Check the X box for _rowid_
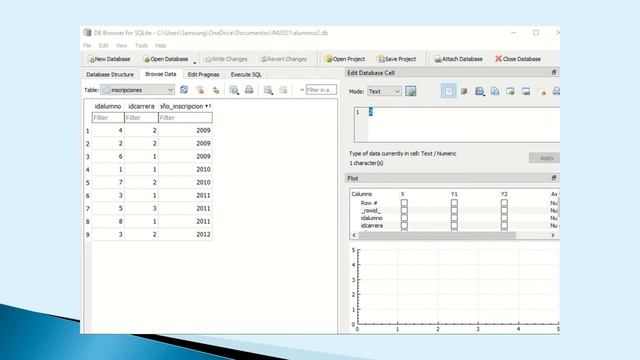This screenshot has height=360, width=640. (404, 210)
